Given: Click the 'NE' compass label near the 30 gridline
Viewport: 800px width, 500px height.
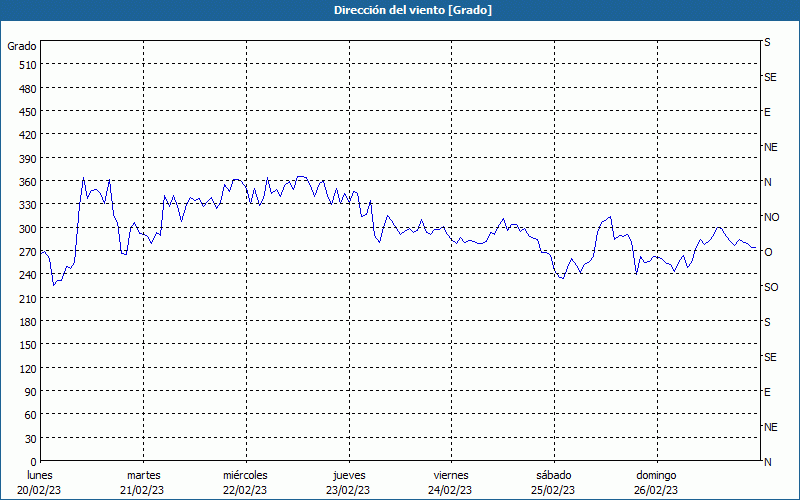Looking at the screenshot, I should coord(771,427).
